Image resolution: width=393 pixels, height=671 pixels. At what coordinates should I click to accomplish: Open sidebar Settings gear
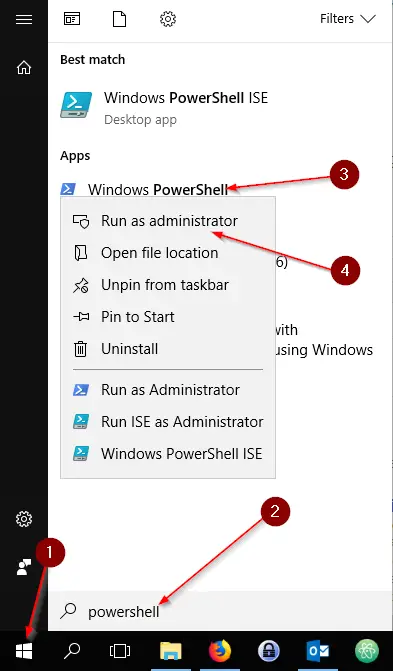click(24, 519)
